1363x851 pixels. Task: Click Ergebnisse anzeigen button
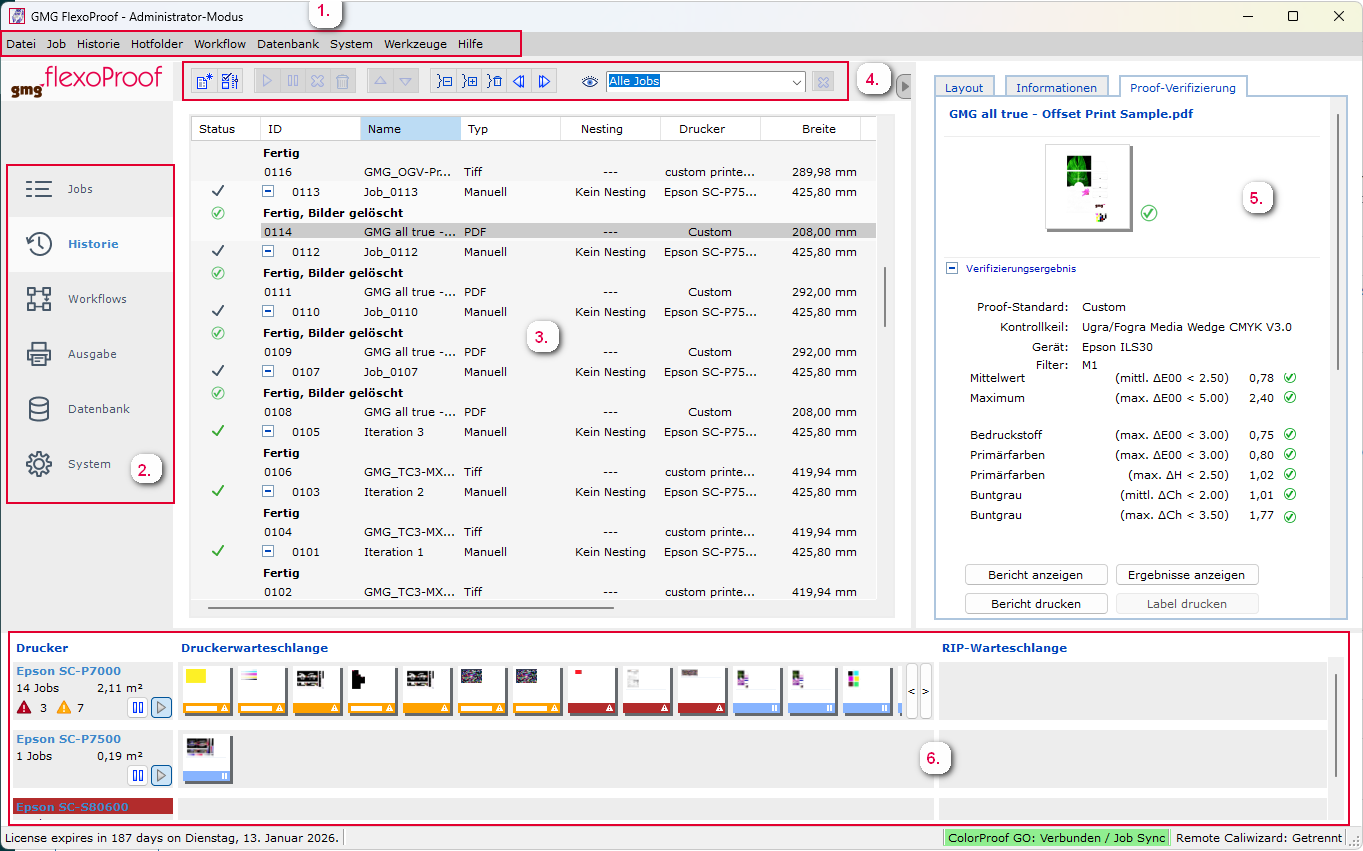tap(1186, 575)
